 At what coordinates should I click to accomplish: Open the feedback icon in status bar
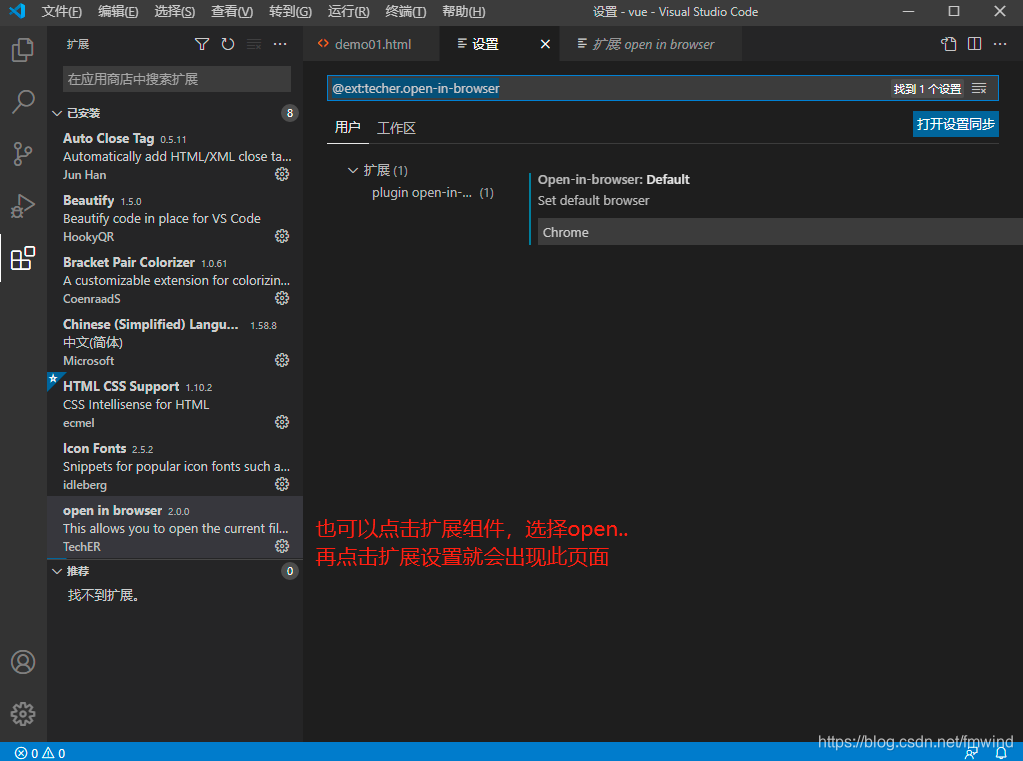[971, 753]
